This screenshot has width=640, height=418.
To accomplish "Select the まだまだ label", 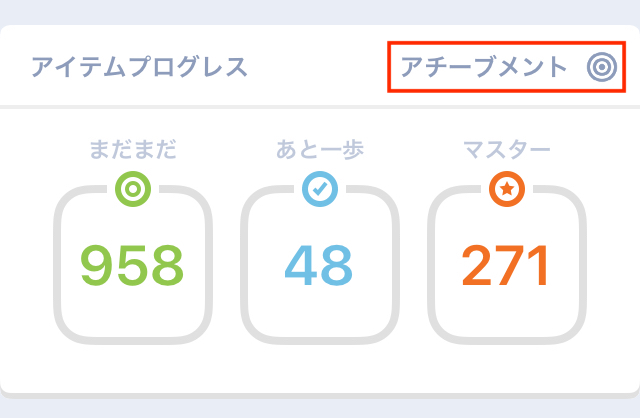I will [133, 149].
